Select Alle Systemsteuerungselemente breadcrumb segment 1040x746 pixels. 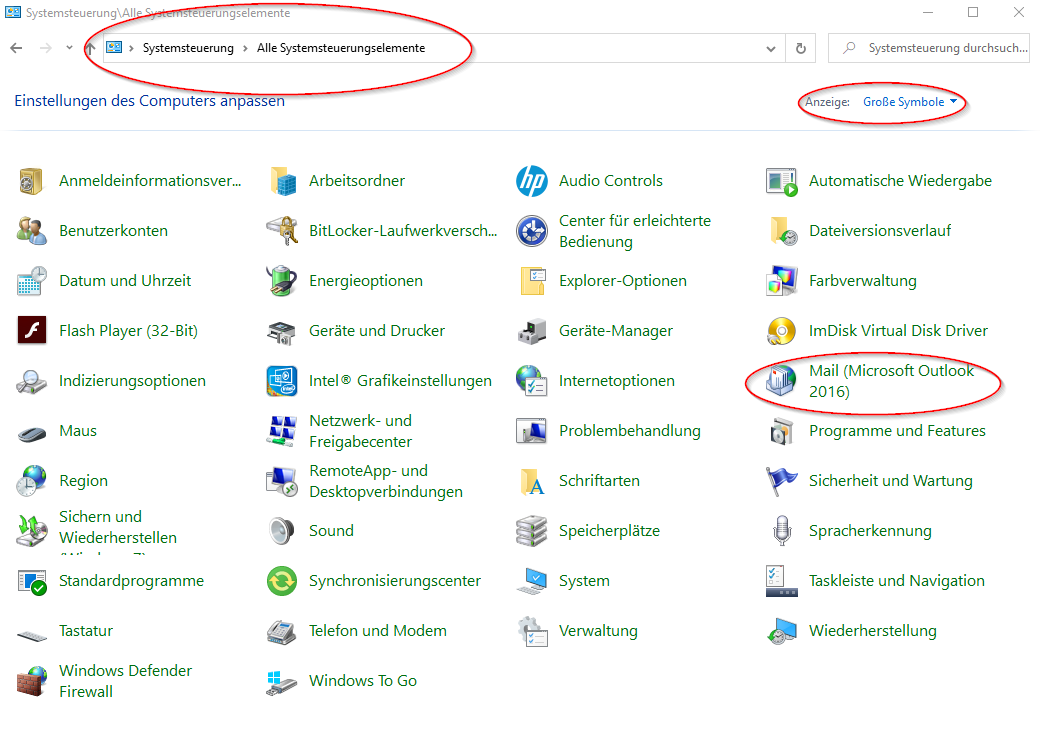pyautogui.click(x=340, y=48)
